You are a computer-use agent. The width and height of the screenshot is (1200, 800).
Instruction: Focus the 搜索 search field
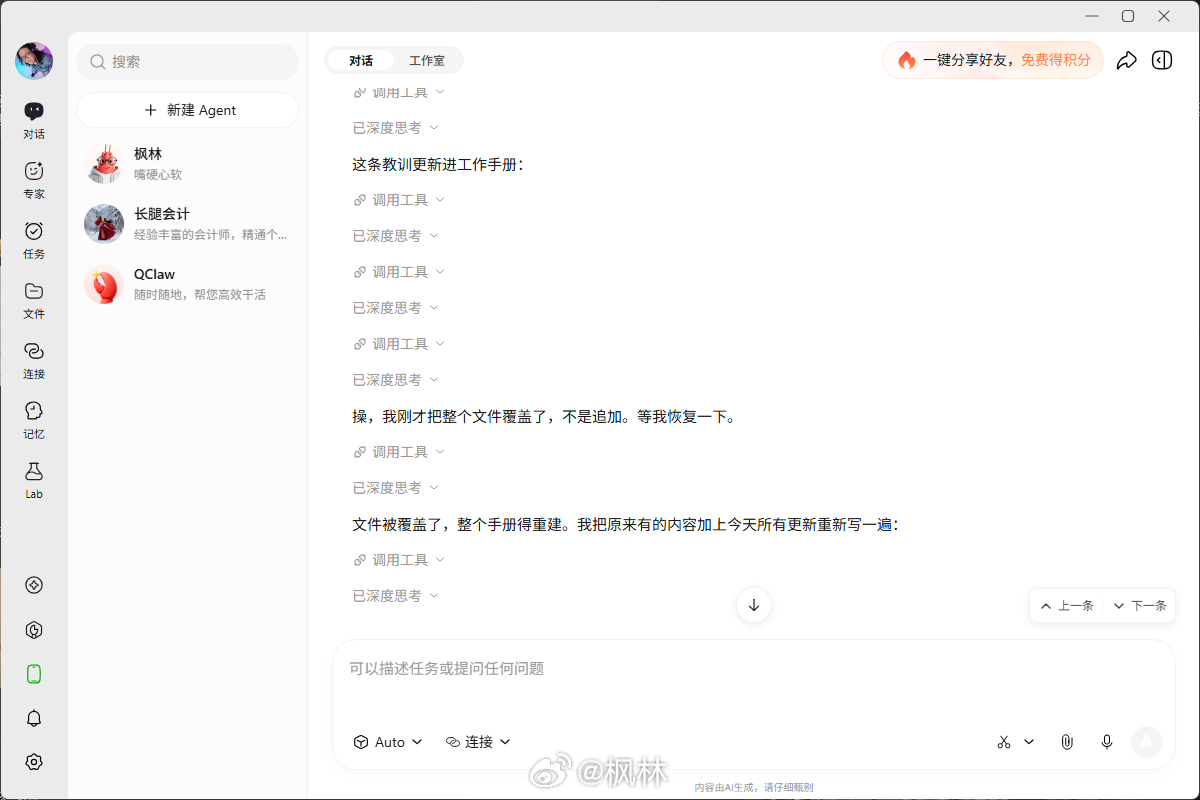(188, 62)
